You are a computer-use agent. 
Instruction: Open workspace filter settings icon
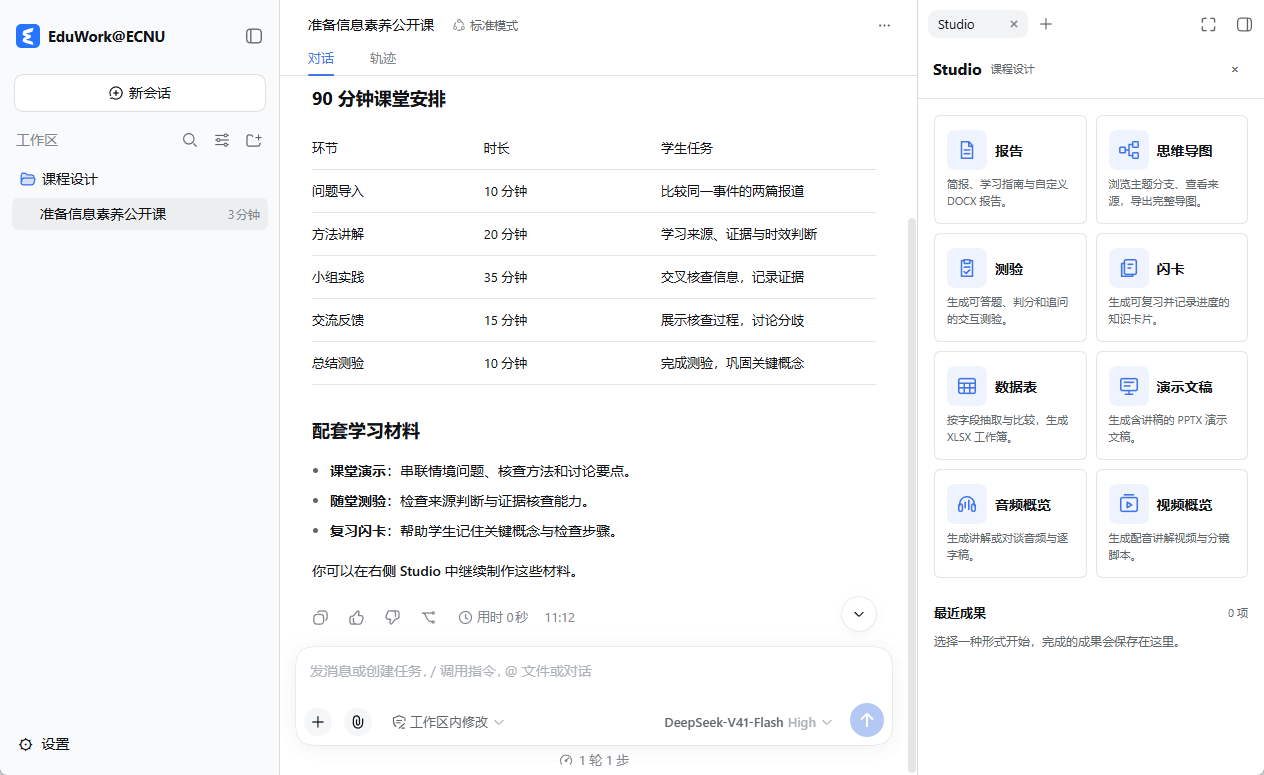tap(222, 141)
